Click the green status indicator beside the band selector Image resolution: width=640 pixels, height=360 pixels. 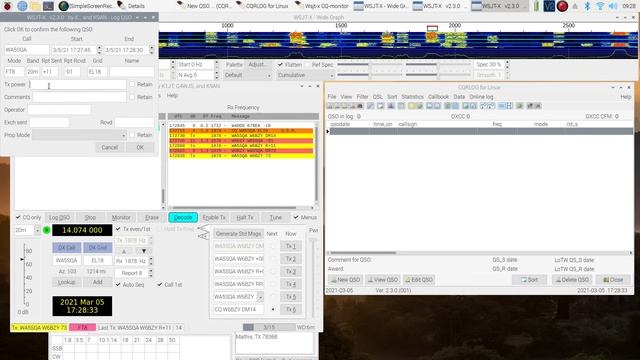(x=47, y=230)
